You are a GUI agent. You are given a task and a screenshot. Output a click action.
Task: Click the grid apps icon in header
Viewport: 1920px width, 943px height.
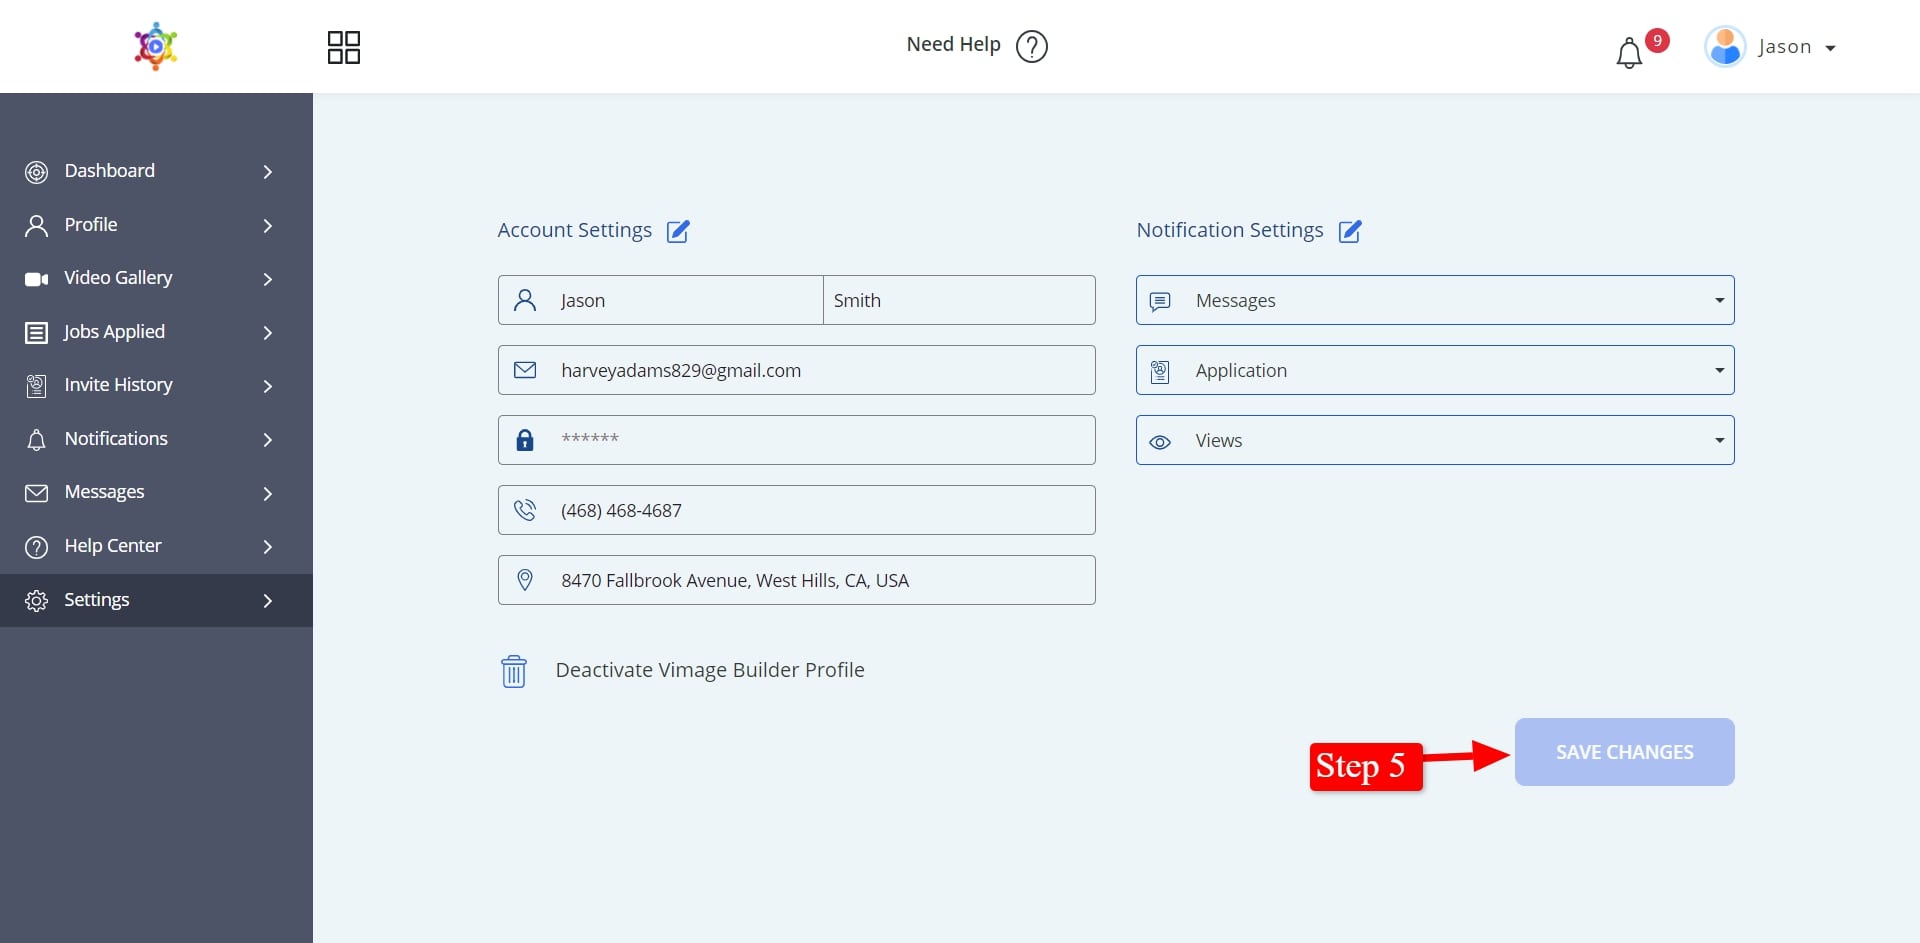pyautogui.click(x=343, y=47)
